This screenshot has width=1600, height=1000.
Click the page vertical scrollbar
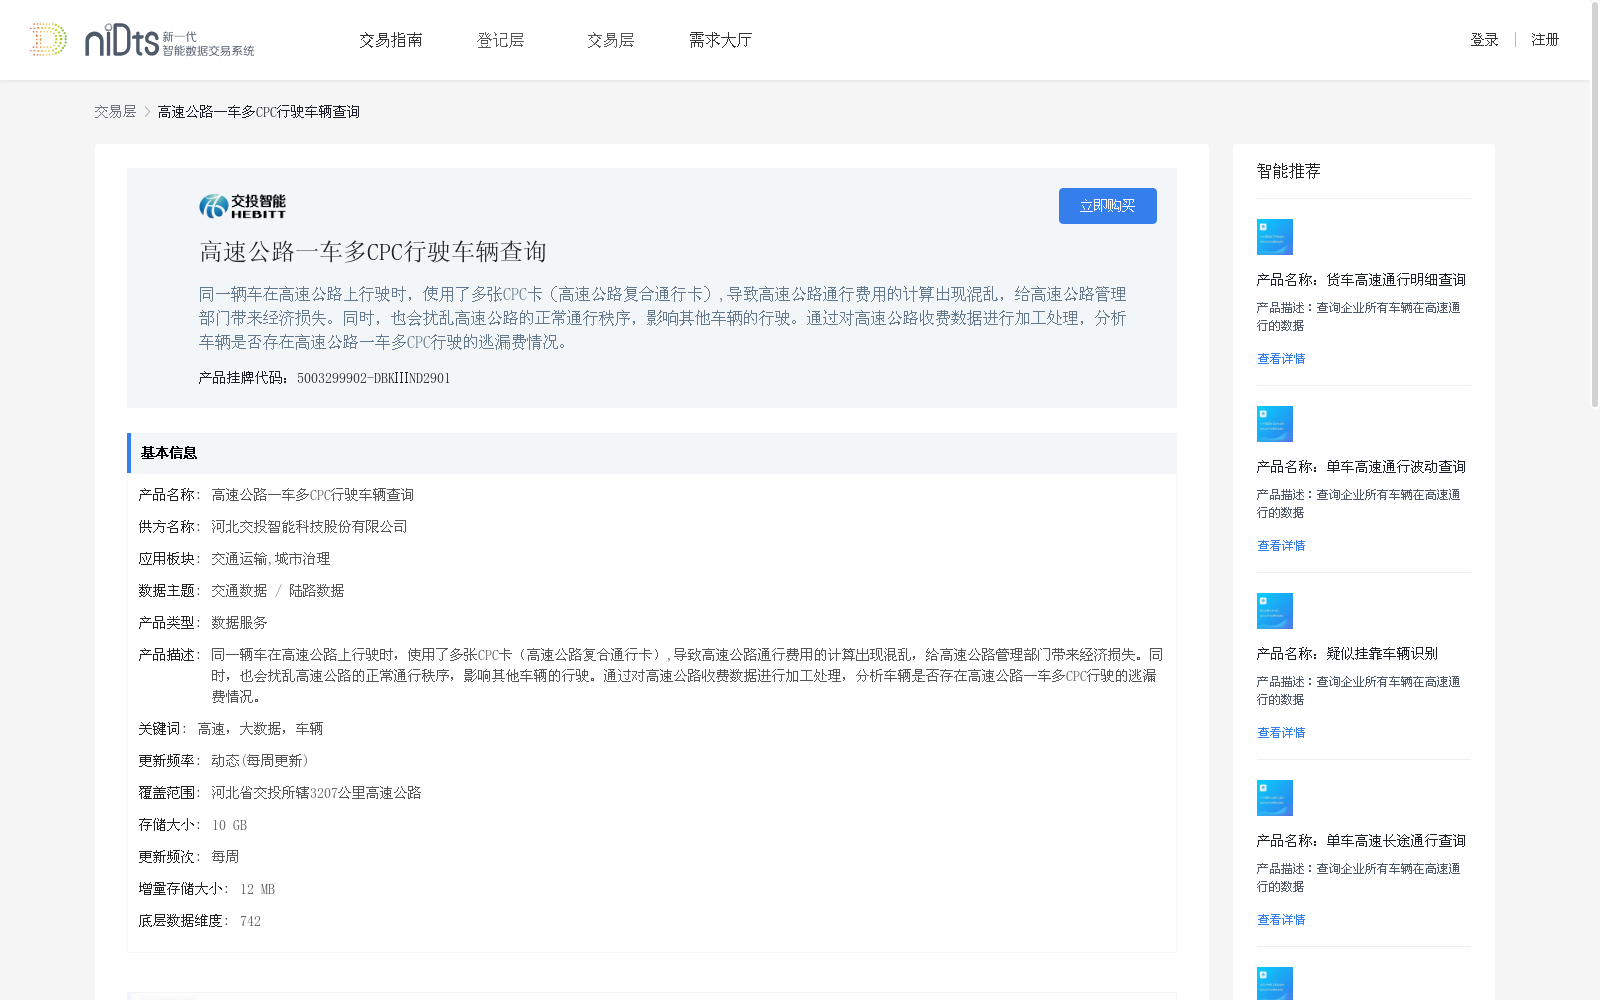click(1594, 205)
